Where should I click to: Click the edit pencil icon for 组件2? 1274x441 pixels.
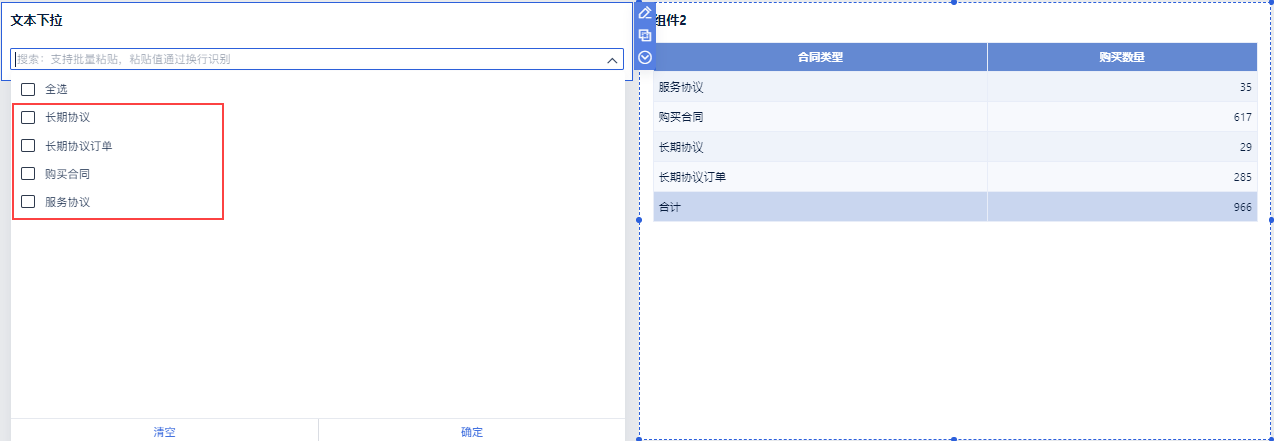(x=645, y=12)
